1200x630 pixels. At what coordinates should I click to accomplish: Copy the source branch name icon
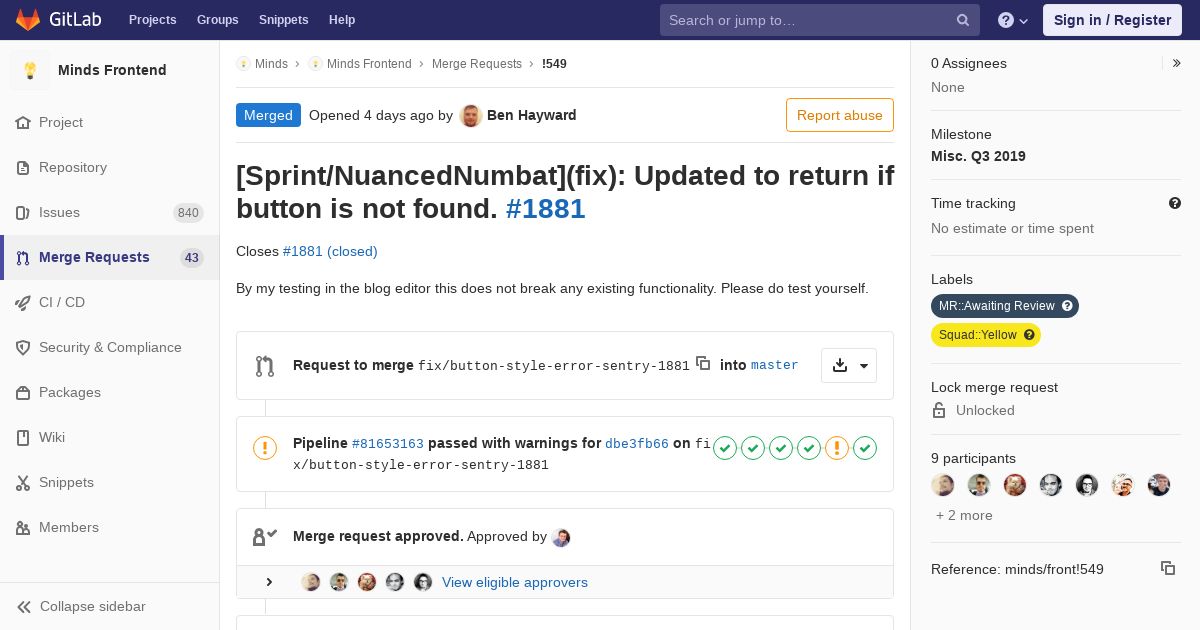click(703, 364)
